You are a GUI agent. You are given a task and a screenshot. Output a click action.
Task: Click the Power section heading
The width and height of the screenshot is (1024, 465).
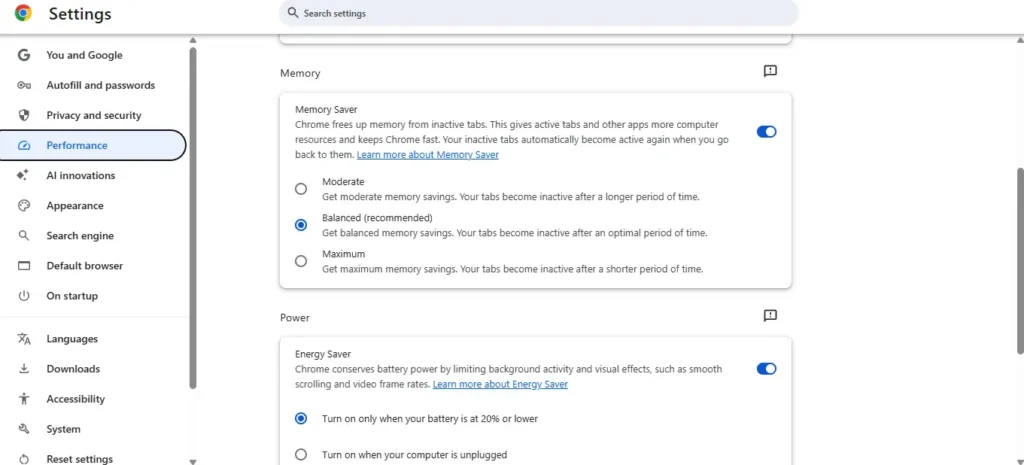coord(295,317)
